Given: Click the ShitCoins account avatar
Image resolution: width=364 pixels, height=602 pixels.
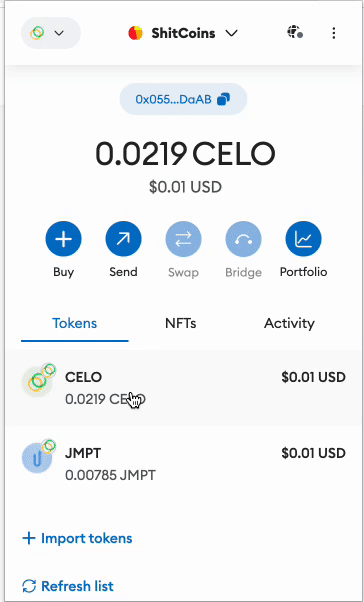Looking at the screenshot, I should [136, 33].
